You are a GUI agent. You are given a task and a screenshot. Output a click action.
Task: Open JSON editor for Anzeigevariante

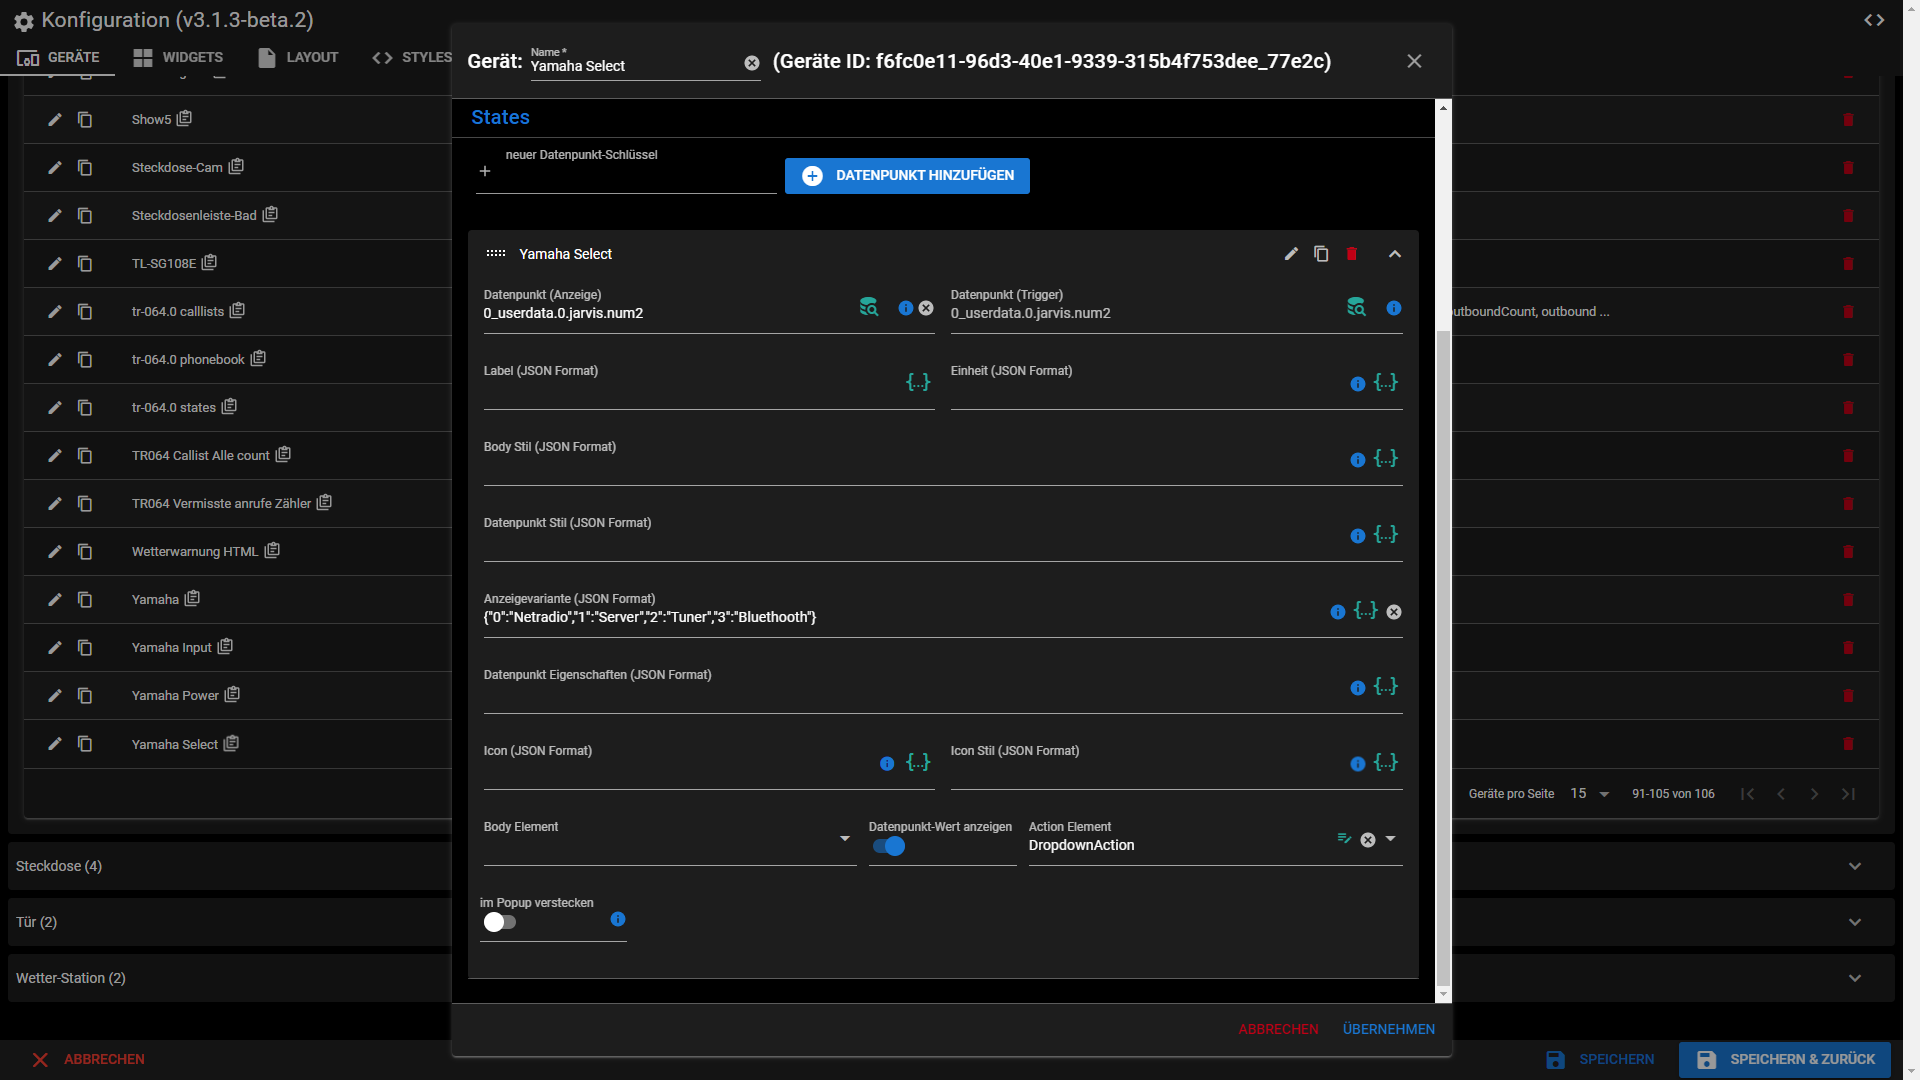click(x=1366, y=610)
